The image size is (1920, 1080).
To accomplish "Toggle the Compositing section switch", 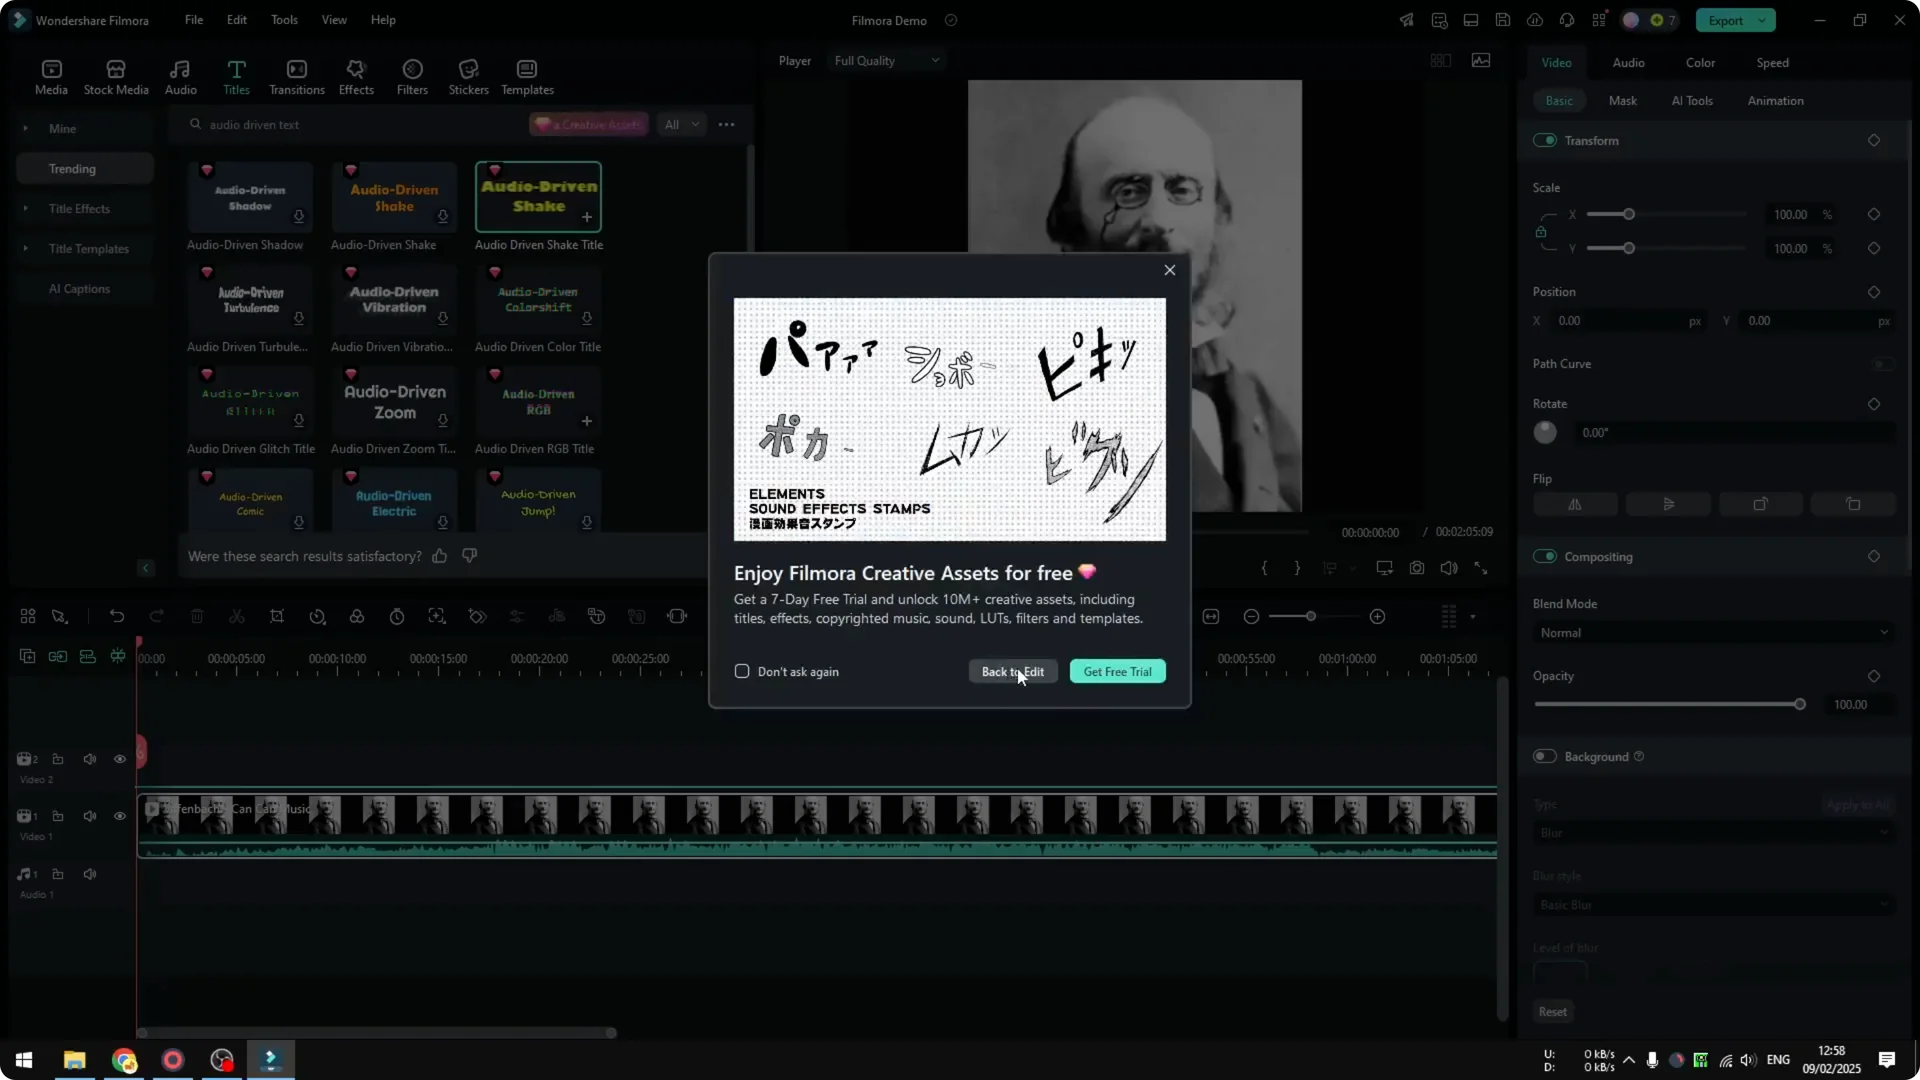I will pyautogui.click(x=1547, y=557).
